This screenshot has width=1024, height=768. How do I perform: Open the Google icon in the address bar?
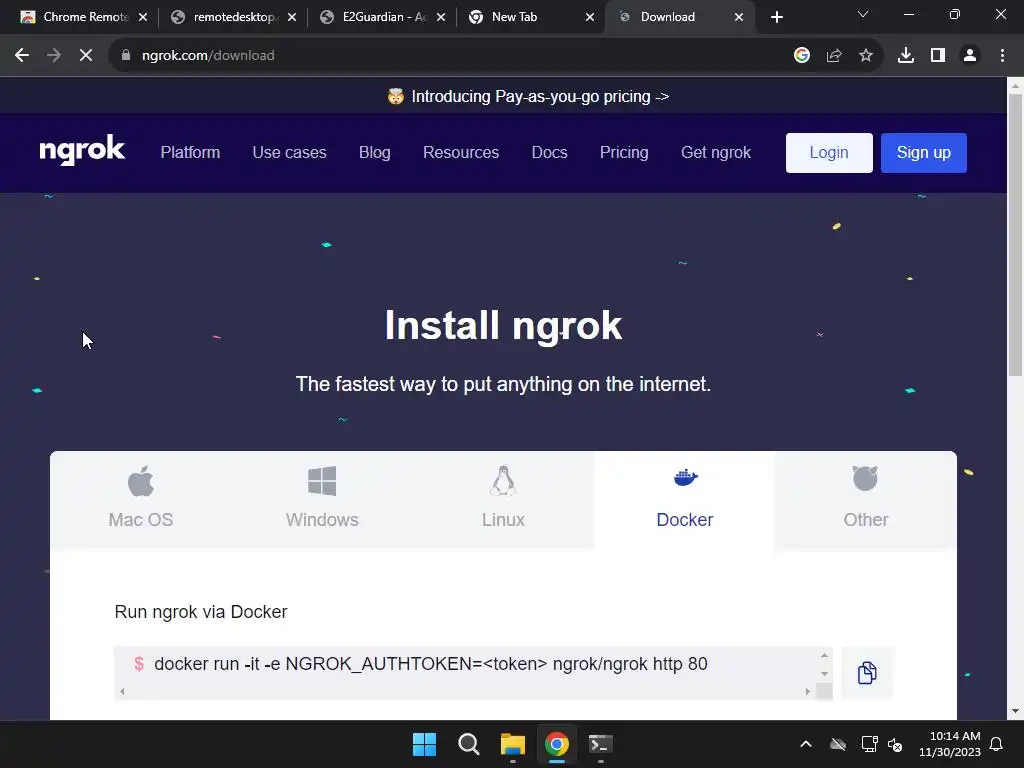tap(802, 56)
